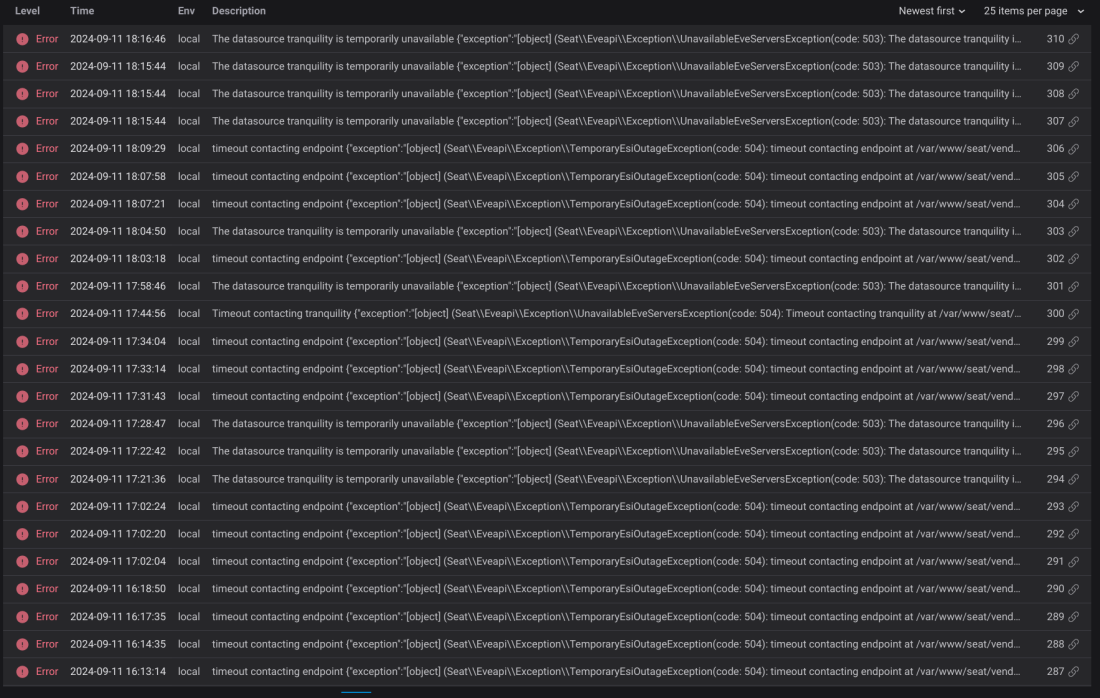Click the local env value at 16:18:50
The image size is (1100, 698).
click(x=189, y=589)
